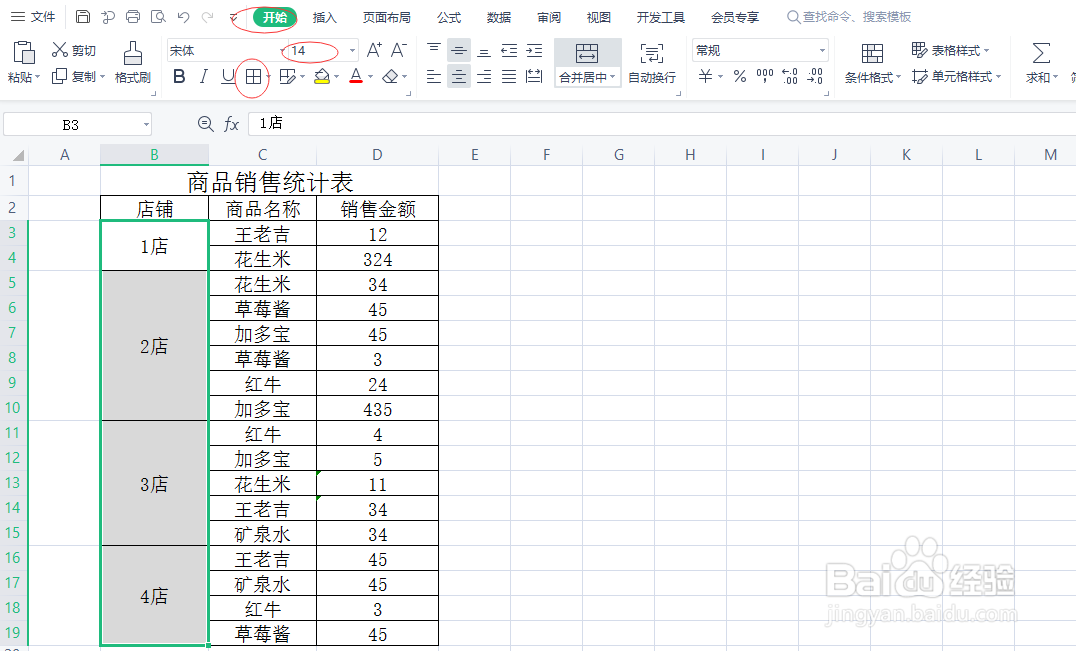Click the Cut (剪切) scissors button
Viewport: 1076px width, 651px height.
[73, 50]
